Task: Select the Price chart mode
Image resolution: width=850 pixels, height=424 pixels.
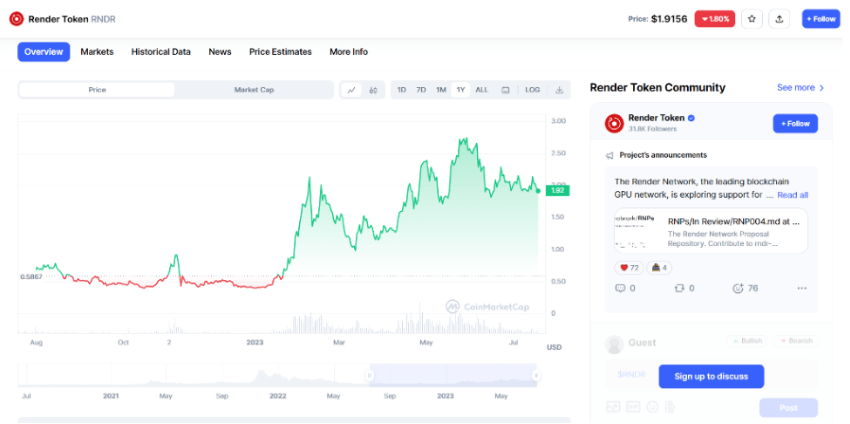Action: point(97,90)
